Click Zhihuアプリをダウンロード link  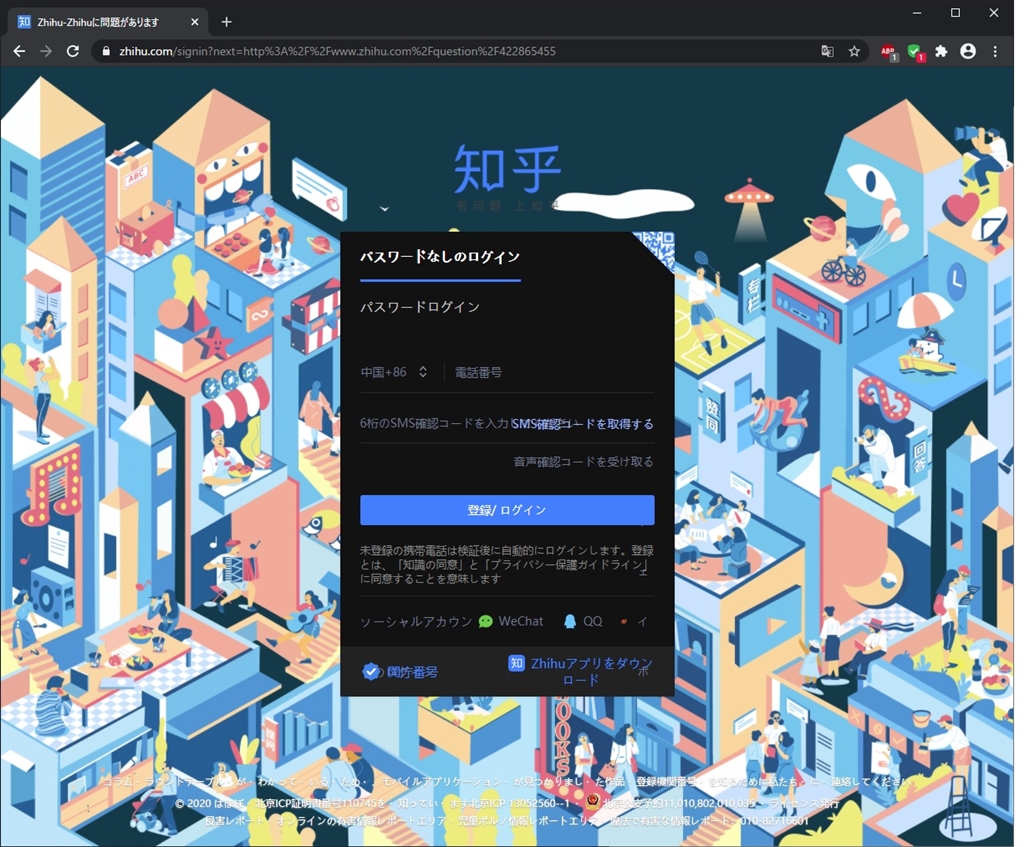click(x=591, y=671)
